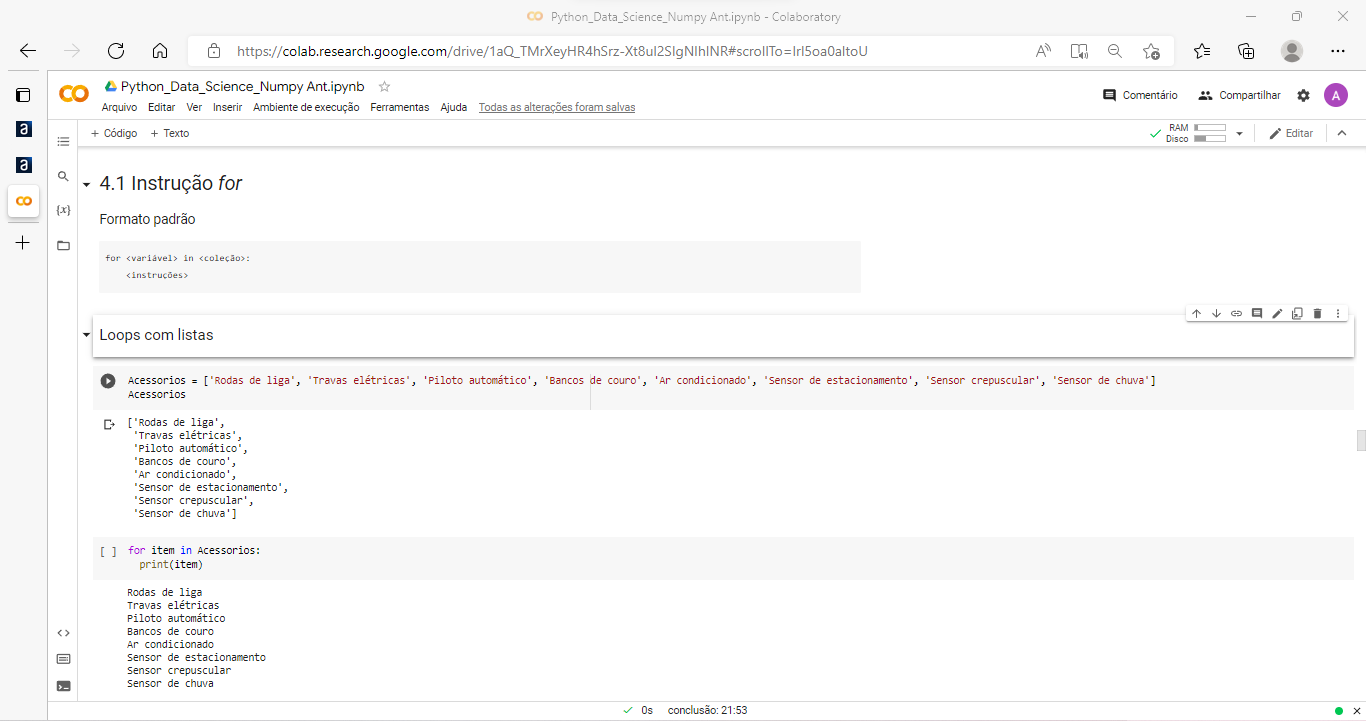Viewport: 1366px width, 721px height.
Task: Collapse Loops com listas section
Action: pyautogui.click(x=87, y=335)
